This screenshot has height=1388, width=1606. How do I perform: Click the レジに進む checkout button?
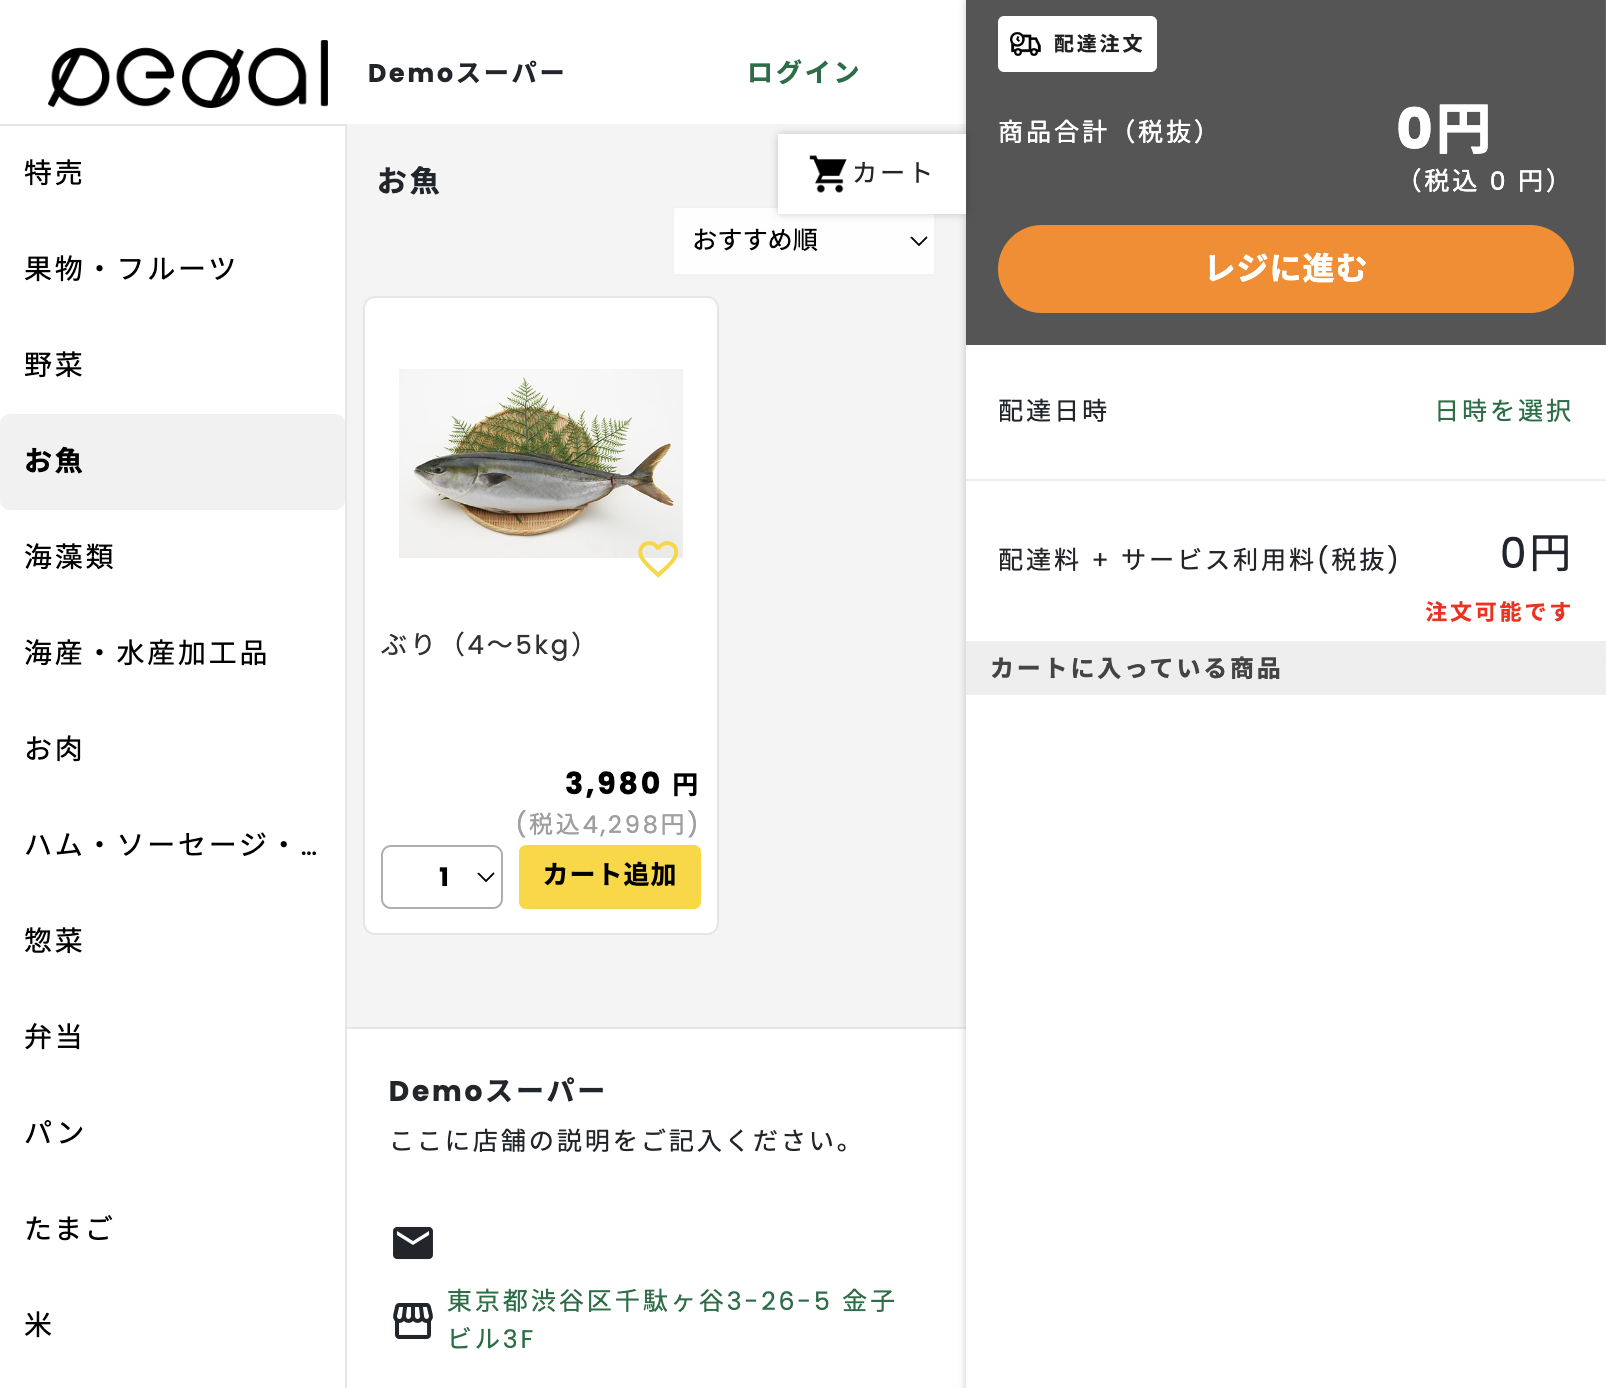coord(1285,268)
